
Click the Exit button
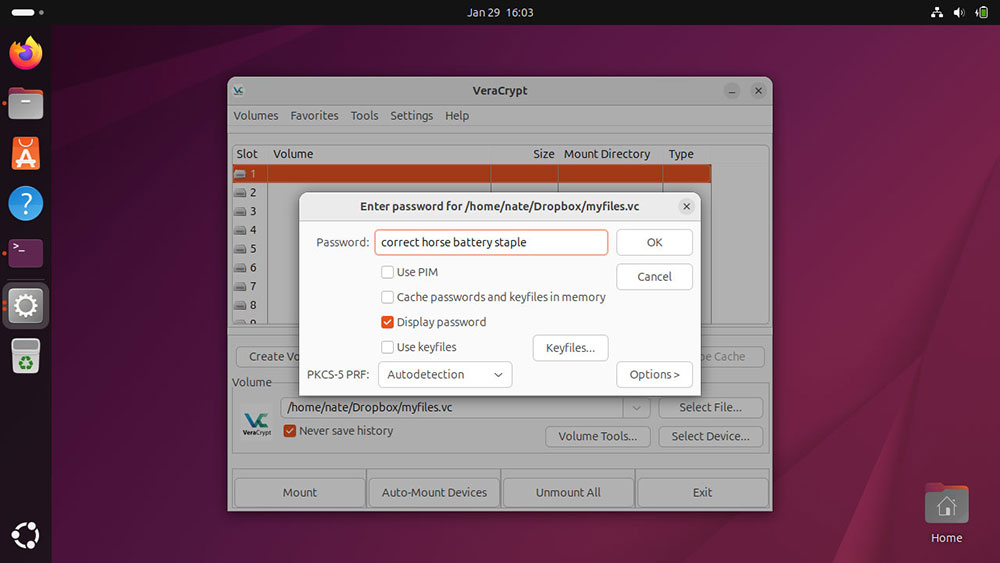pos(702,492)
